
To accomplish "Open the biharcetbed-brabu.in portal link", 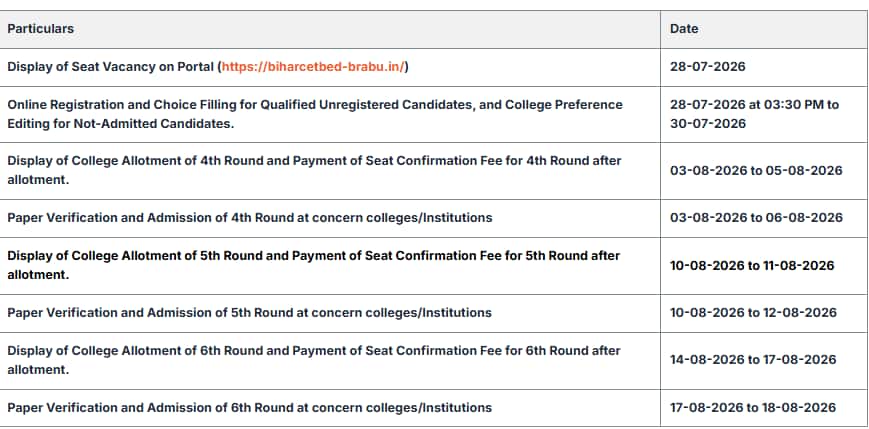I will (x=313, y=67).
